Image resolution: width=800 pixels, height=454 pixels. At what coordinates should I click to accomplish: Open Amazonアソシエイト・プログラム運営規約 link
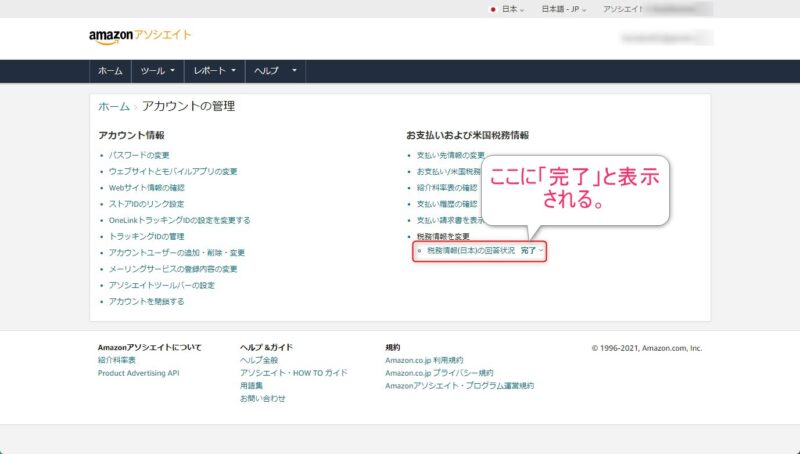tap(460, 386)
